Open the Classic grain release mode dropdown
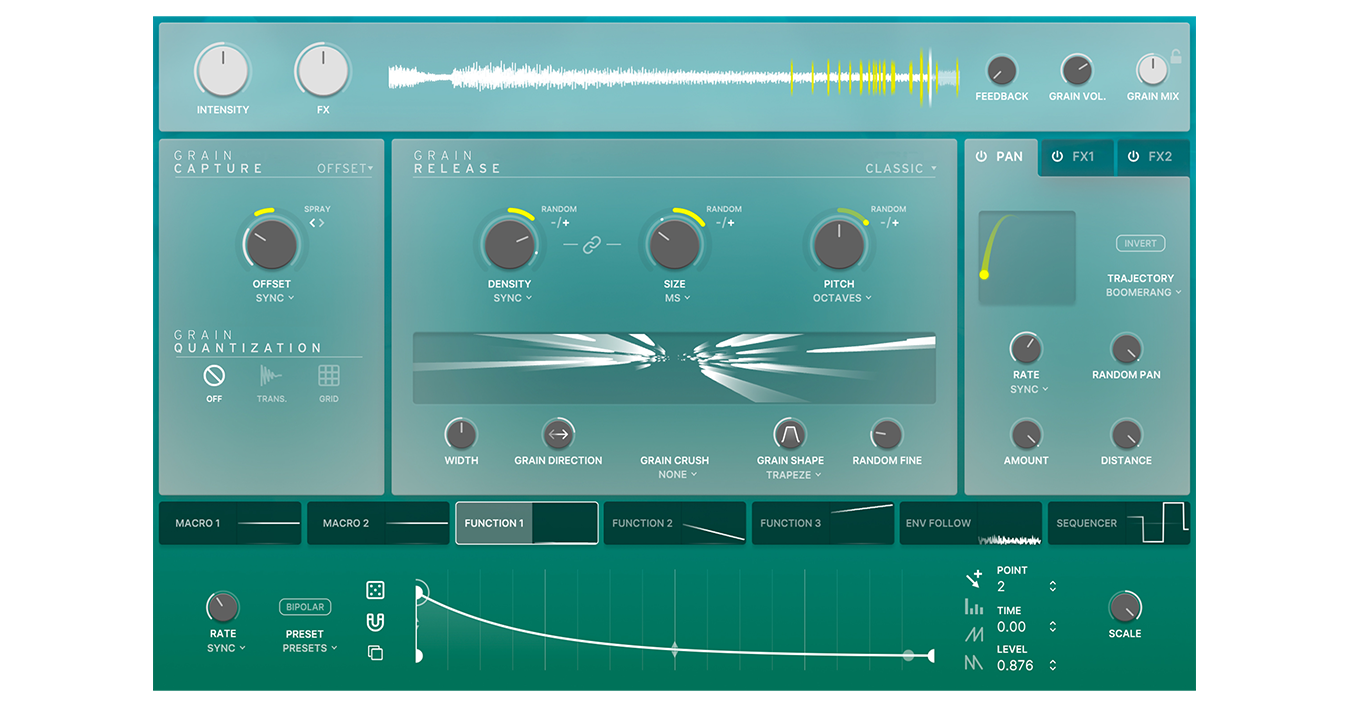 pos(900,169)
